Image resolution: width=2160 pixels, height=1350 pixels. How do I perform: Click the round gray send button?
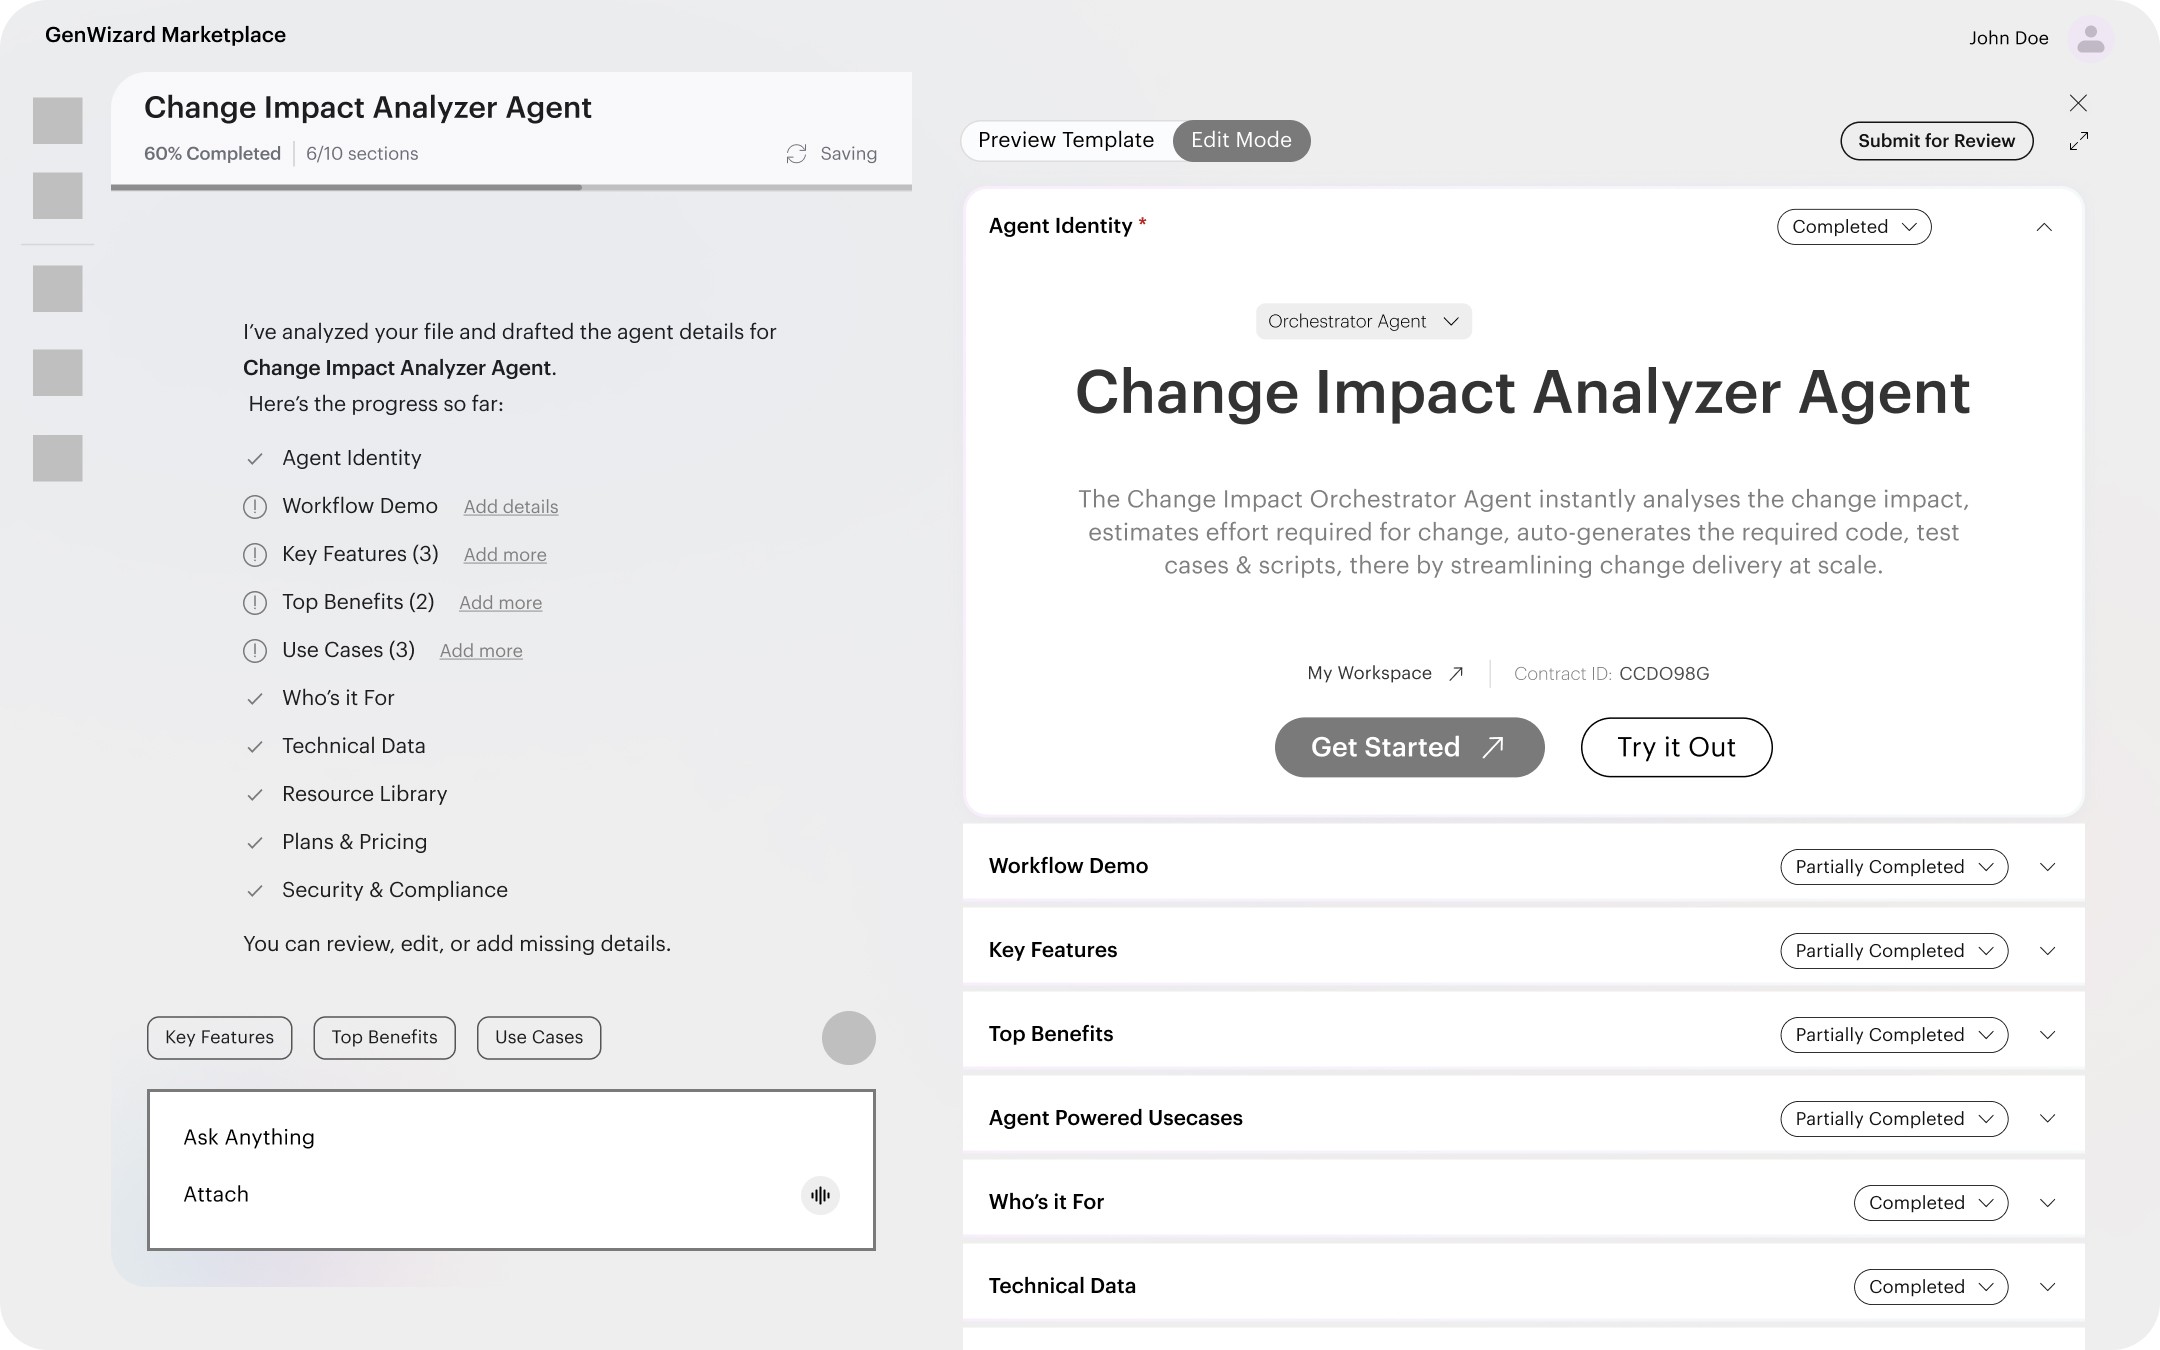[848, 1037]
